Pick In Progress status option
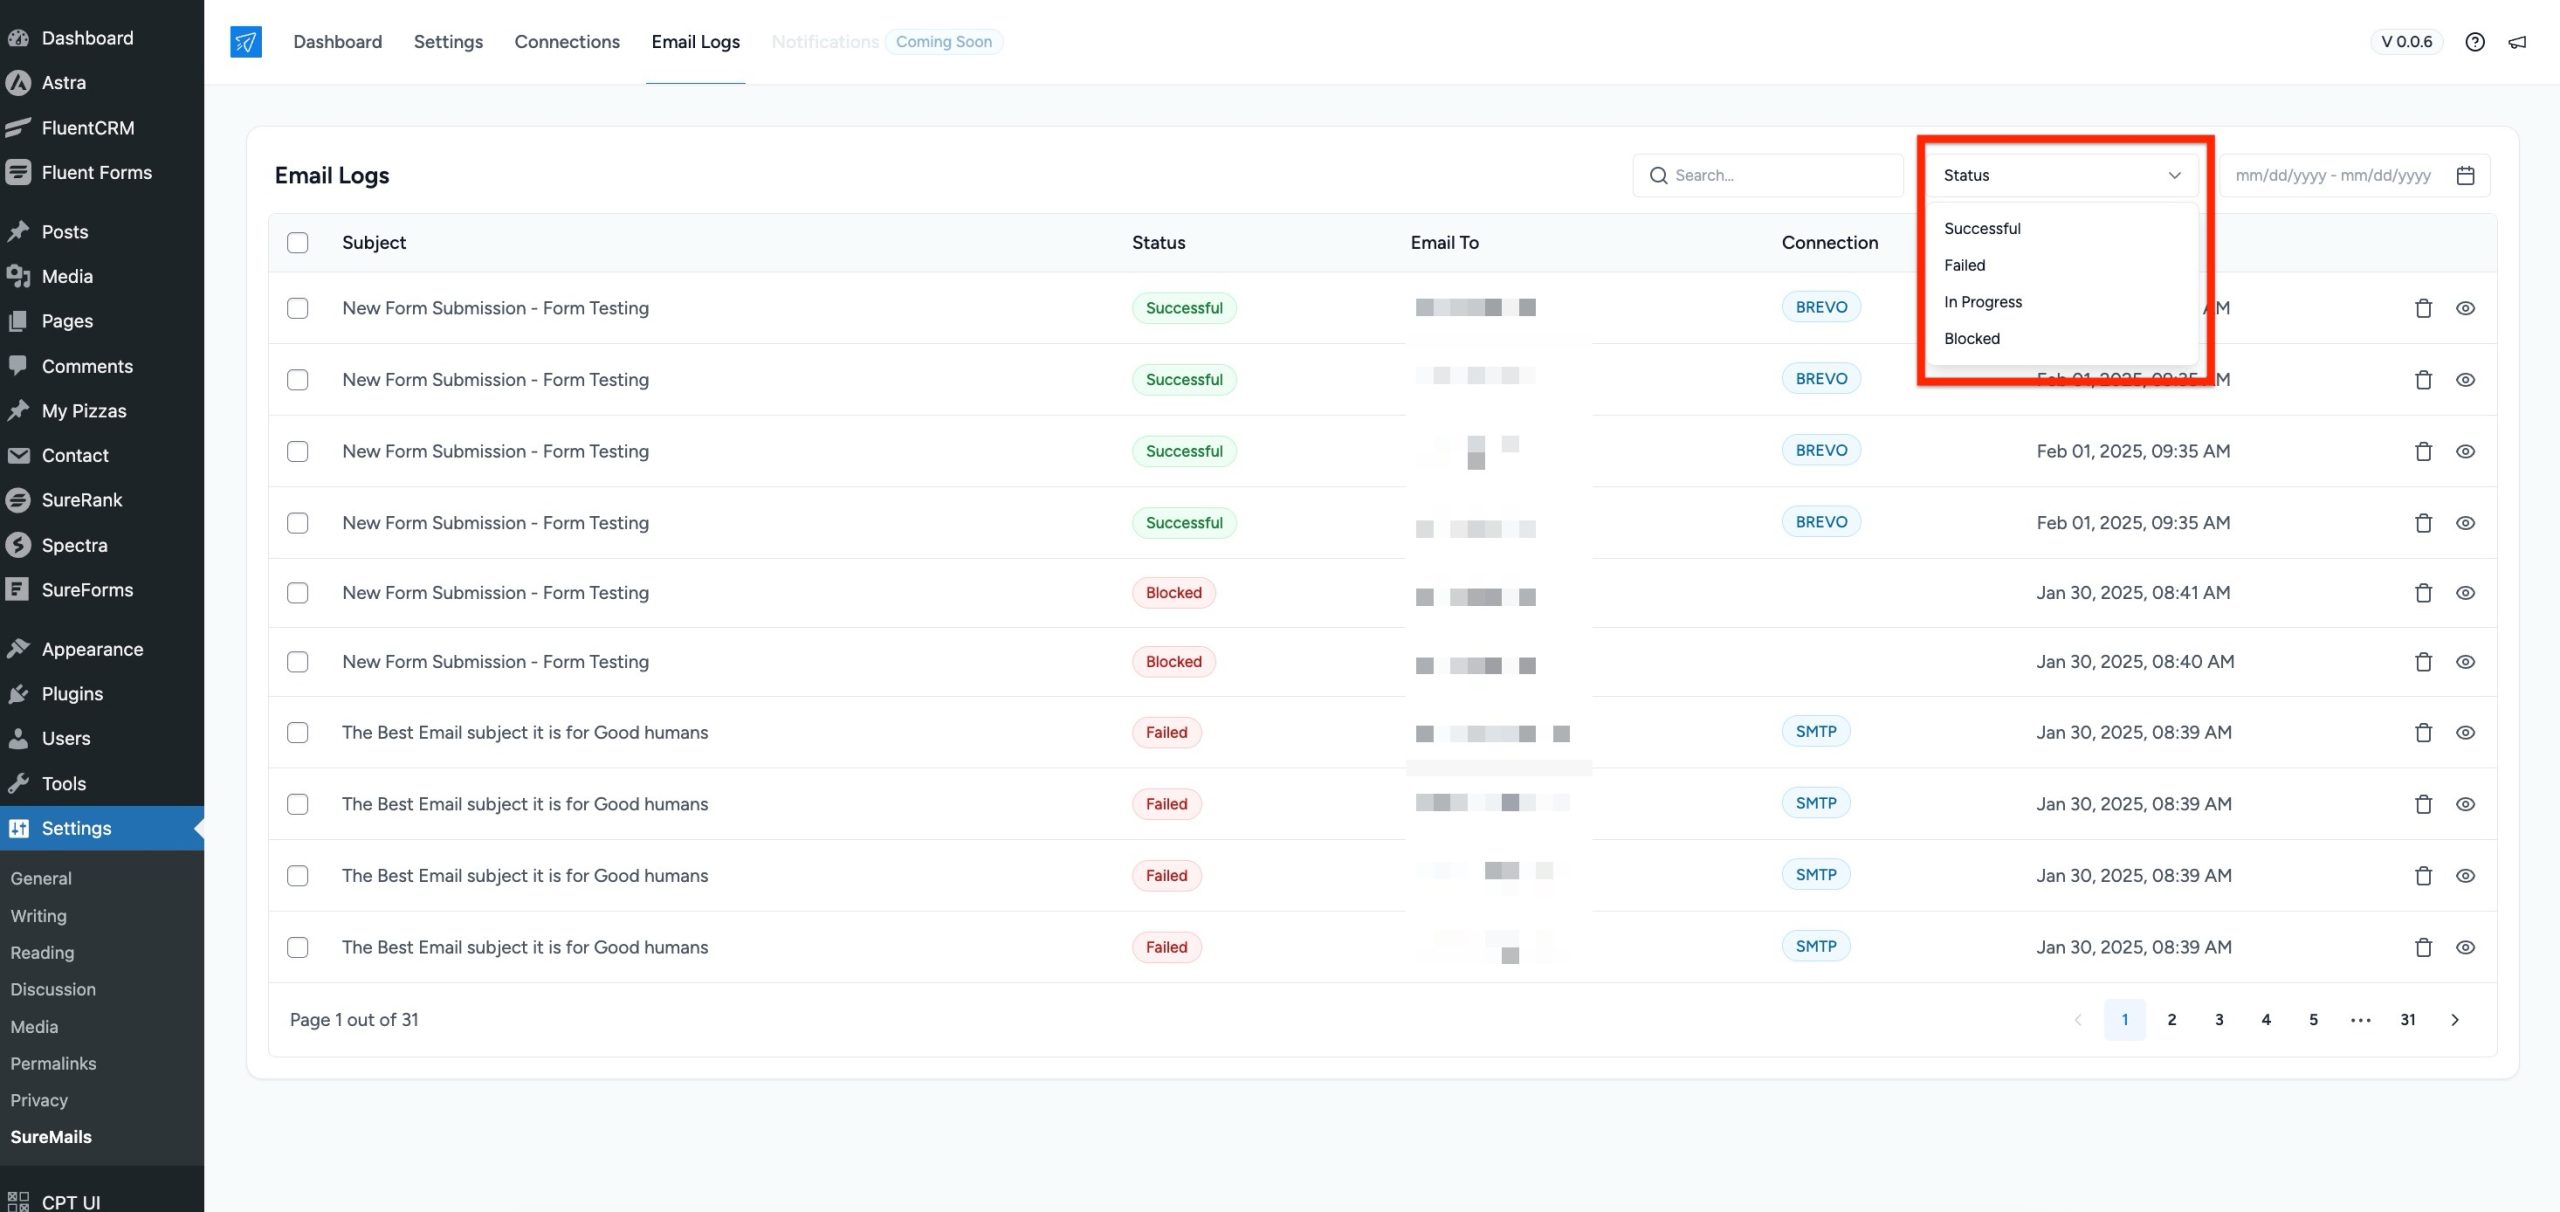Screen dimensions: 2560x1212 [x=1982, y=302]
